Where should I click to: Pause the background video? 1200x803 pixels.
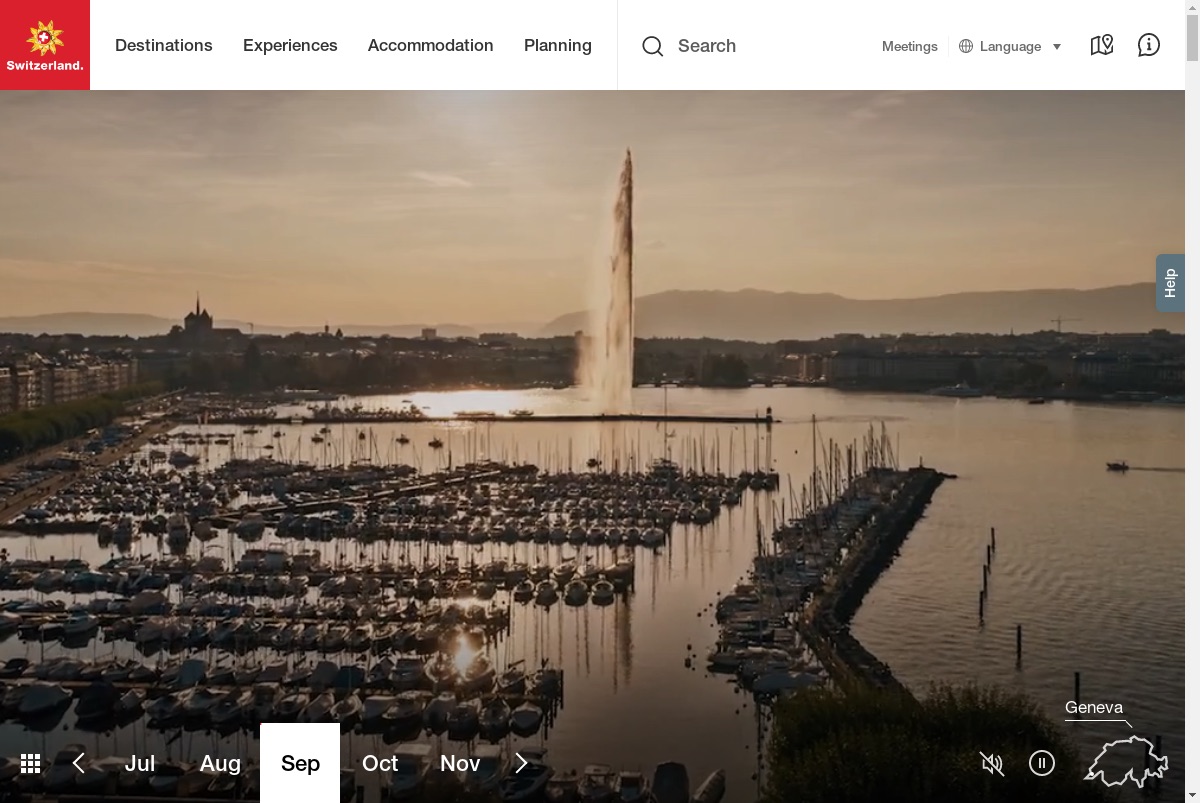pos(1042,764)
